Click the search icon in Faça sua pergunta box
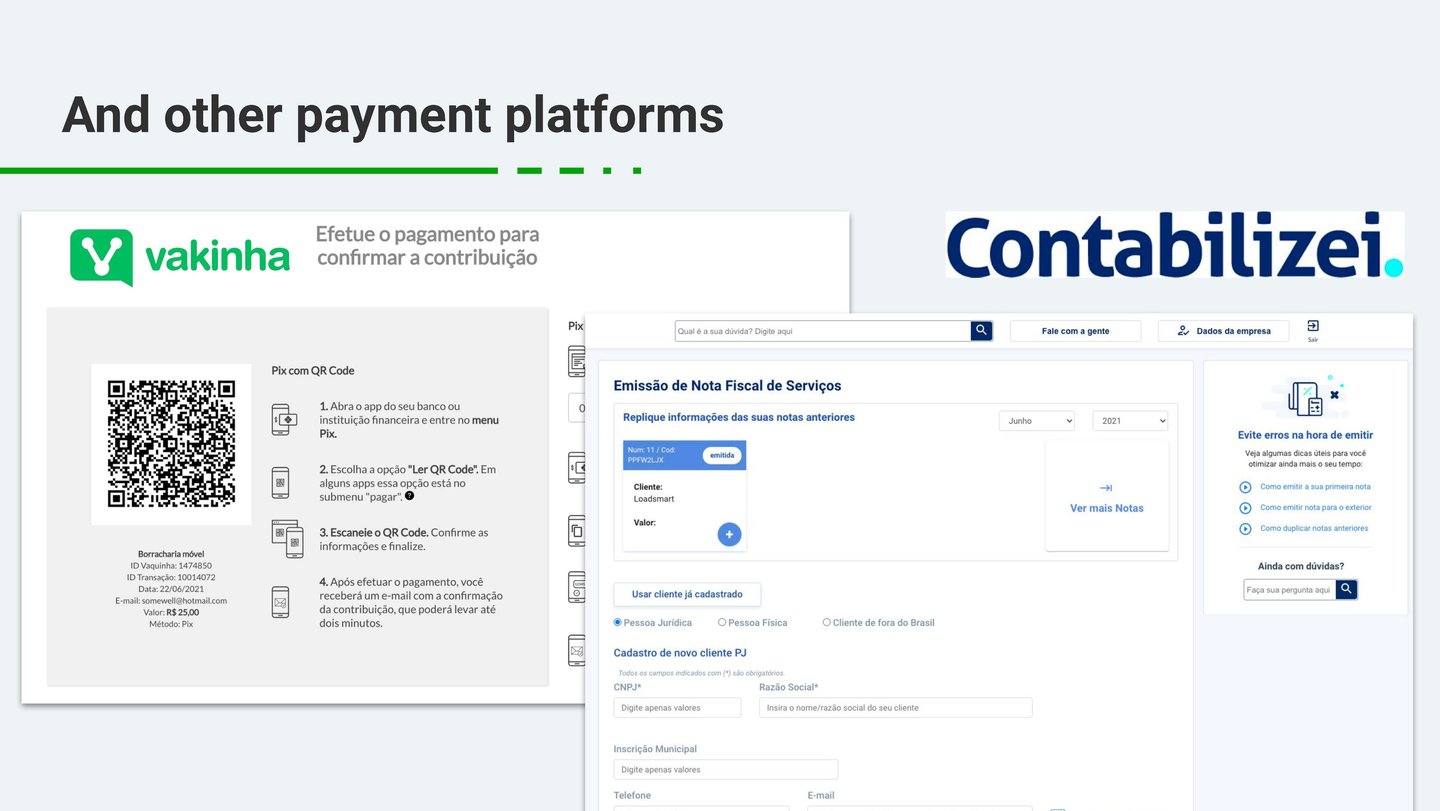This screenshot has height=811, width=1440. 1347,589
